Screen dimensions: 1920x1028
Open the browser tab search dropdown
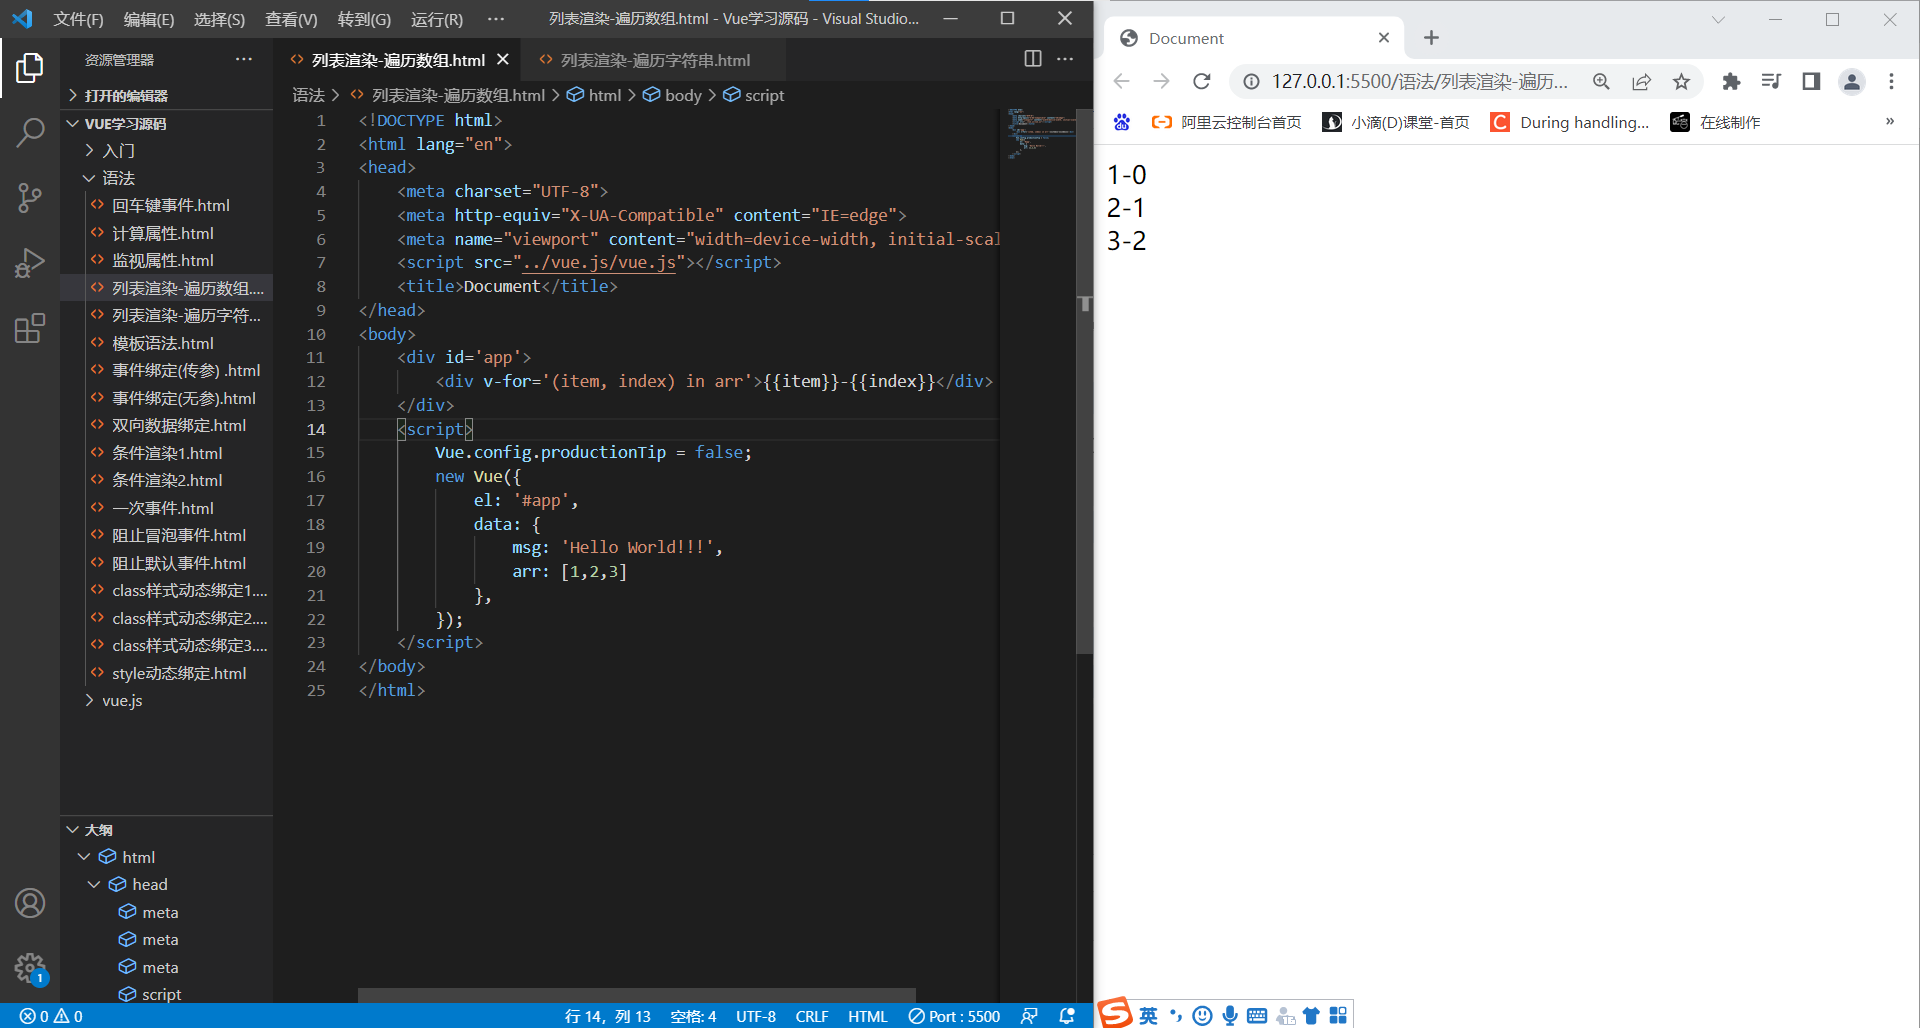pyautogui.click(x=1718, y=19)
